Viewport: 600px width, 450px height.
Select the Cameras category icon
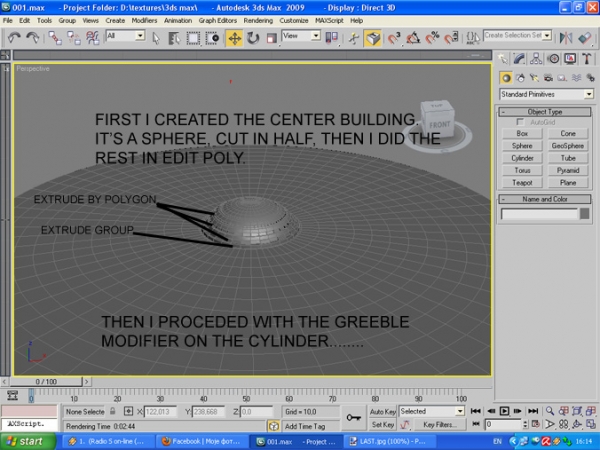[548, 78]
